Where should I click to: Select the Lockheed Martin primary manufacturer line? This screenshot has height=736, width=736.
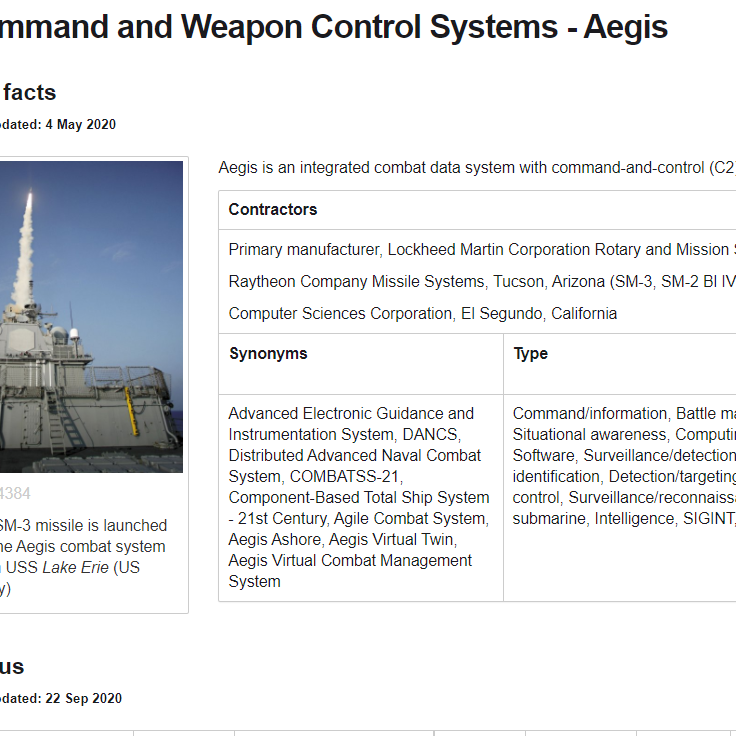tap(482, 249)
